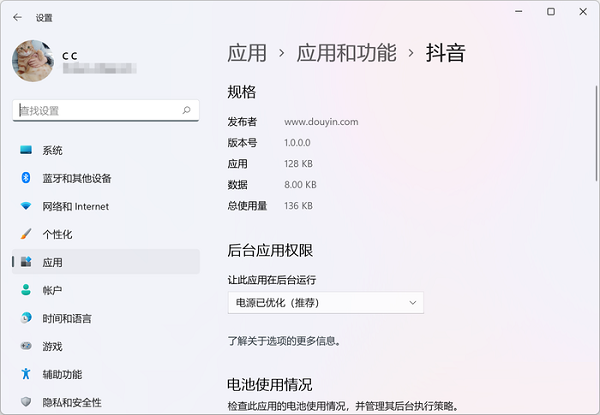Select 辅助功能 in the sidebar
This screenshot has width=600, height=415.
click(106, 374)
